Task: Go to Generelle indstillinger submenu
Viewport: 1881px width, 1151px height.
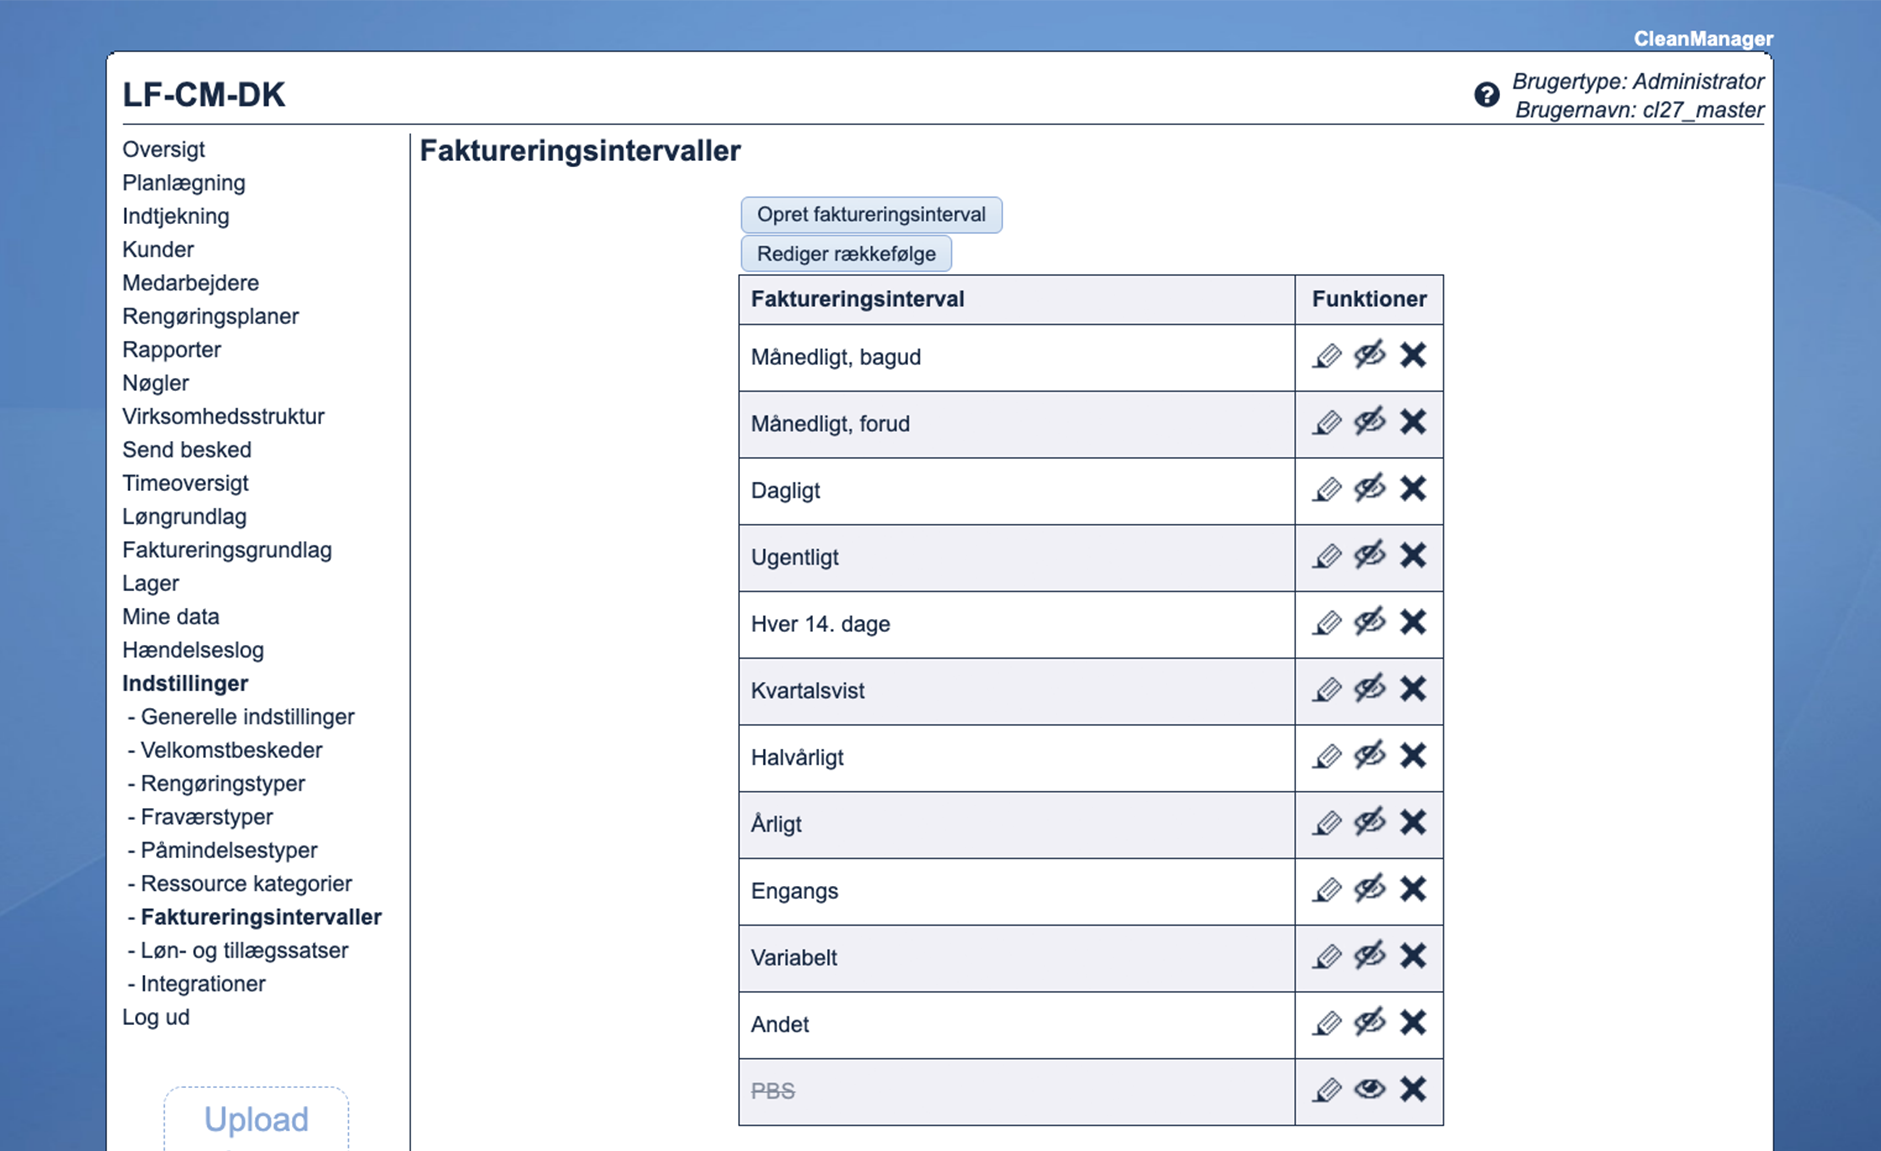Action: pyautogui.click(x=247, y=717)
